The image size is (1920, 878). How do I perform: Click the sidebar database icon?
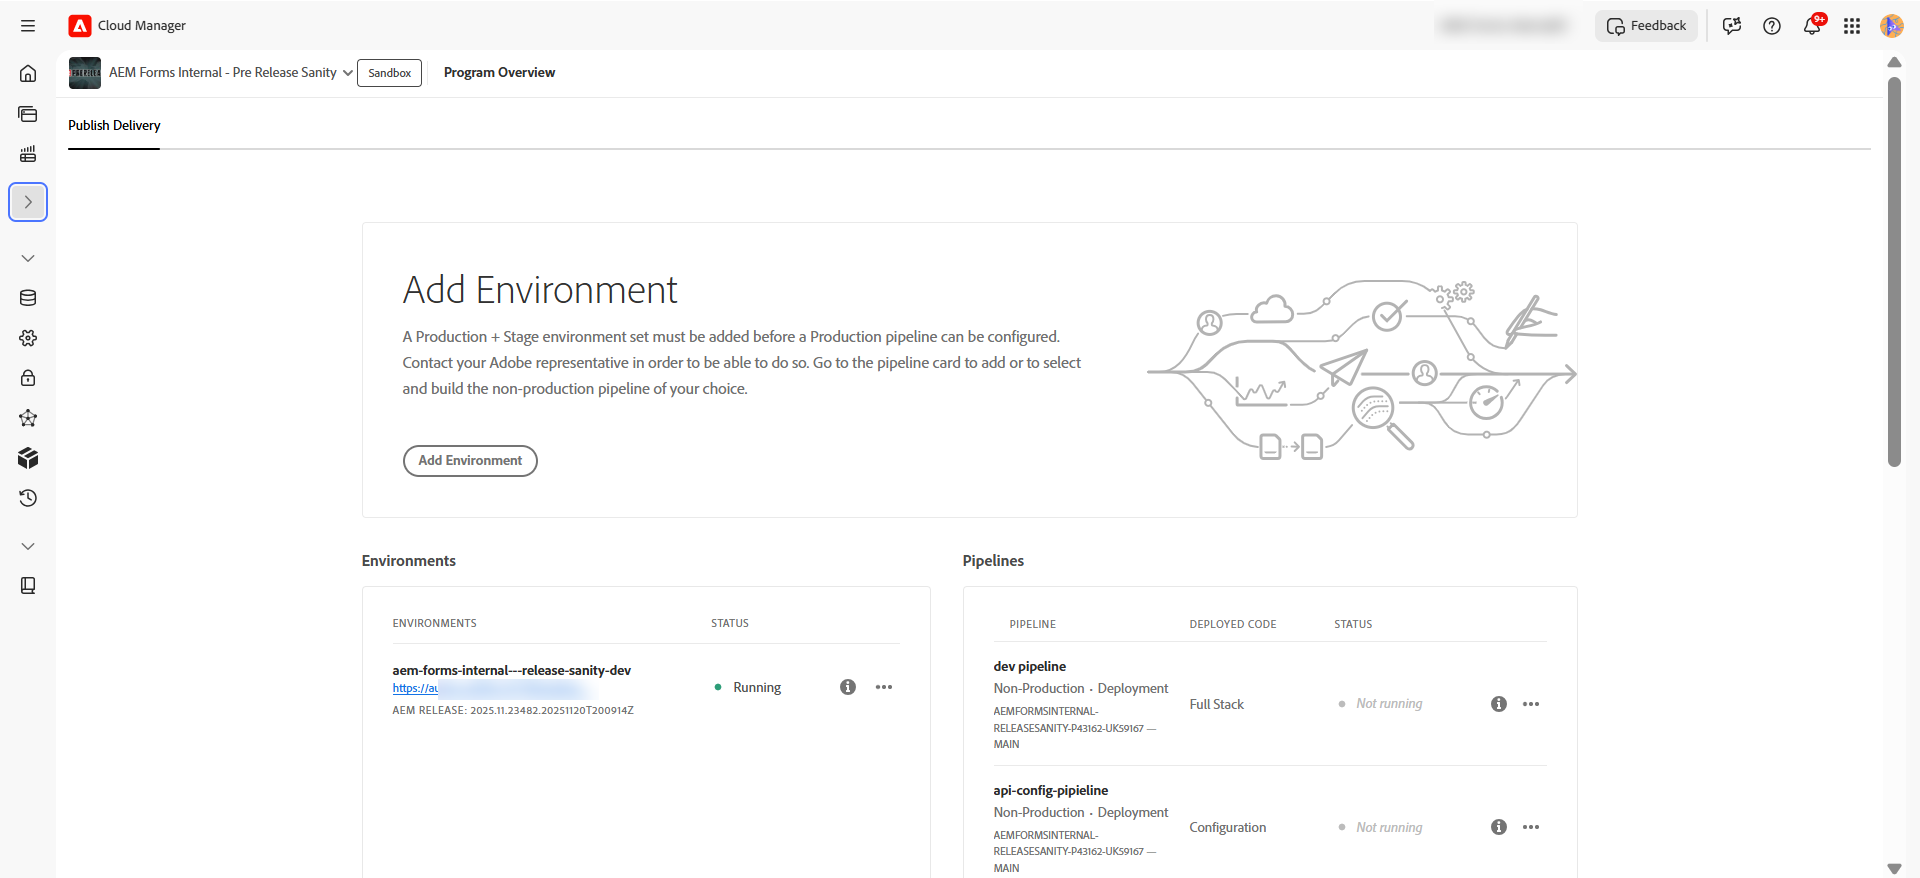[x=28, y=298]
